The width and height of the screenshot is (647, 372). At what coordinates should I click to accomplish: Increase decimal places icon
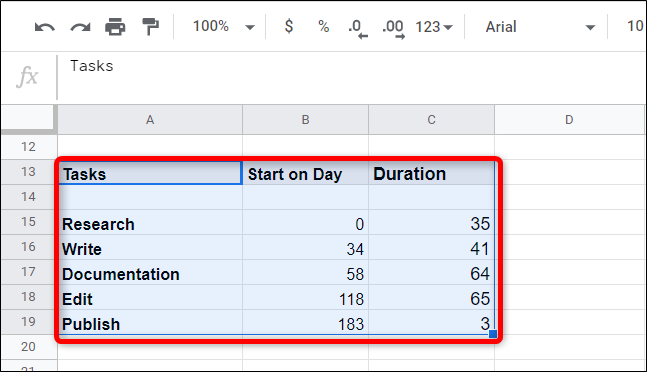393,29
